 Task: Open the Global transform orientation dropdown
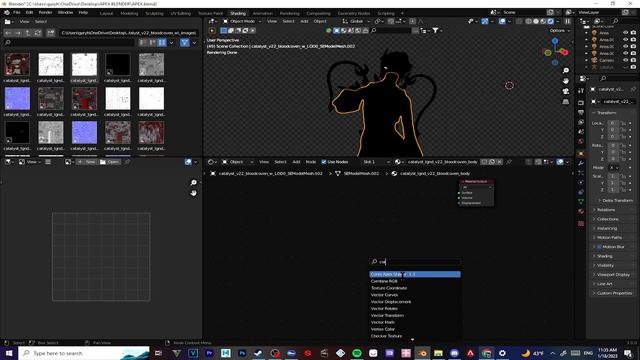[x=356, y=21]
